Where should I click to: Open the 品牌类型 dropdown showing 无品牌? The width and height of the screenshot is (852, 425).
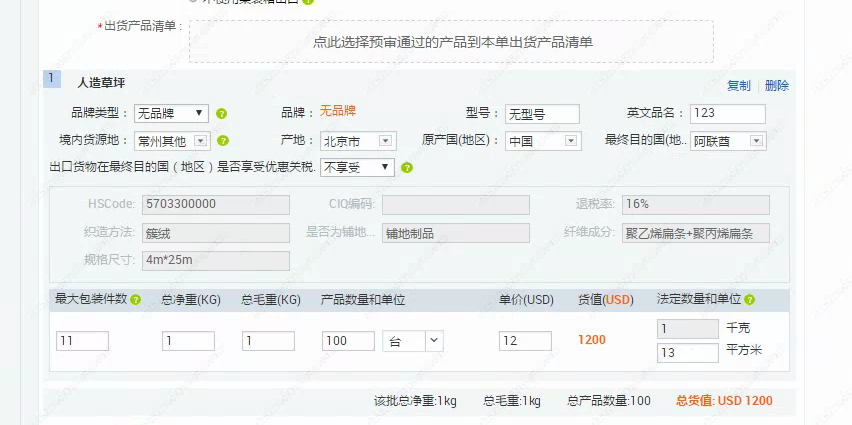(171, 114)
